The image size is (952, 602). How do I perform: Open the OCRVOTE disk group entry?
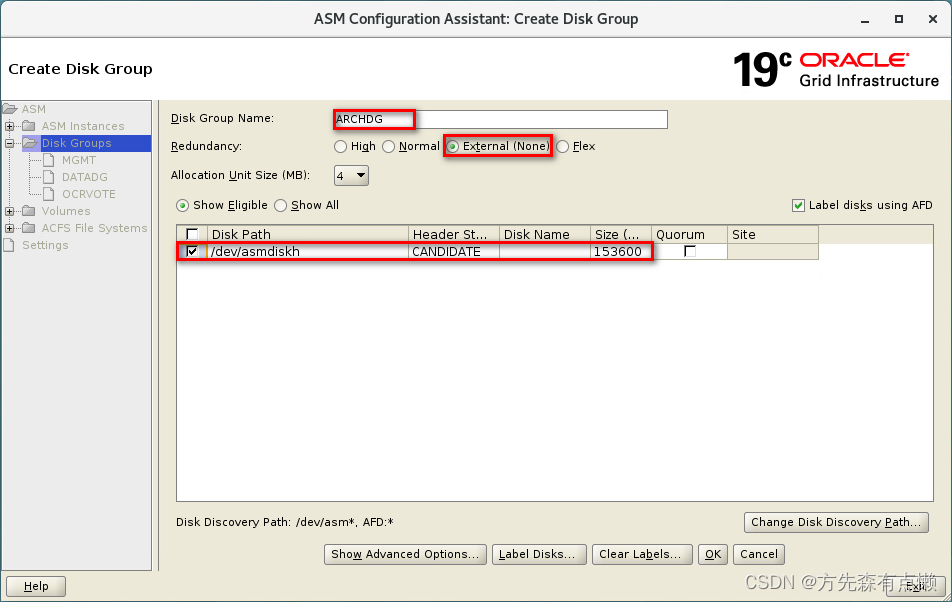89,194
